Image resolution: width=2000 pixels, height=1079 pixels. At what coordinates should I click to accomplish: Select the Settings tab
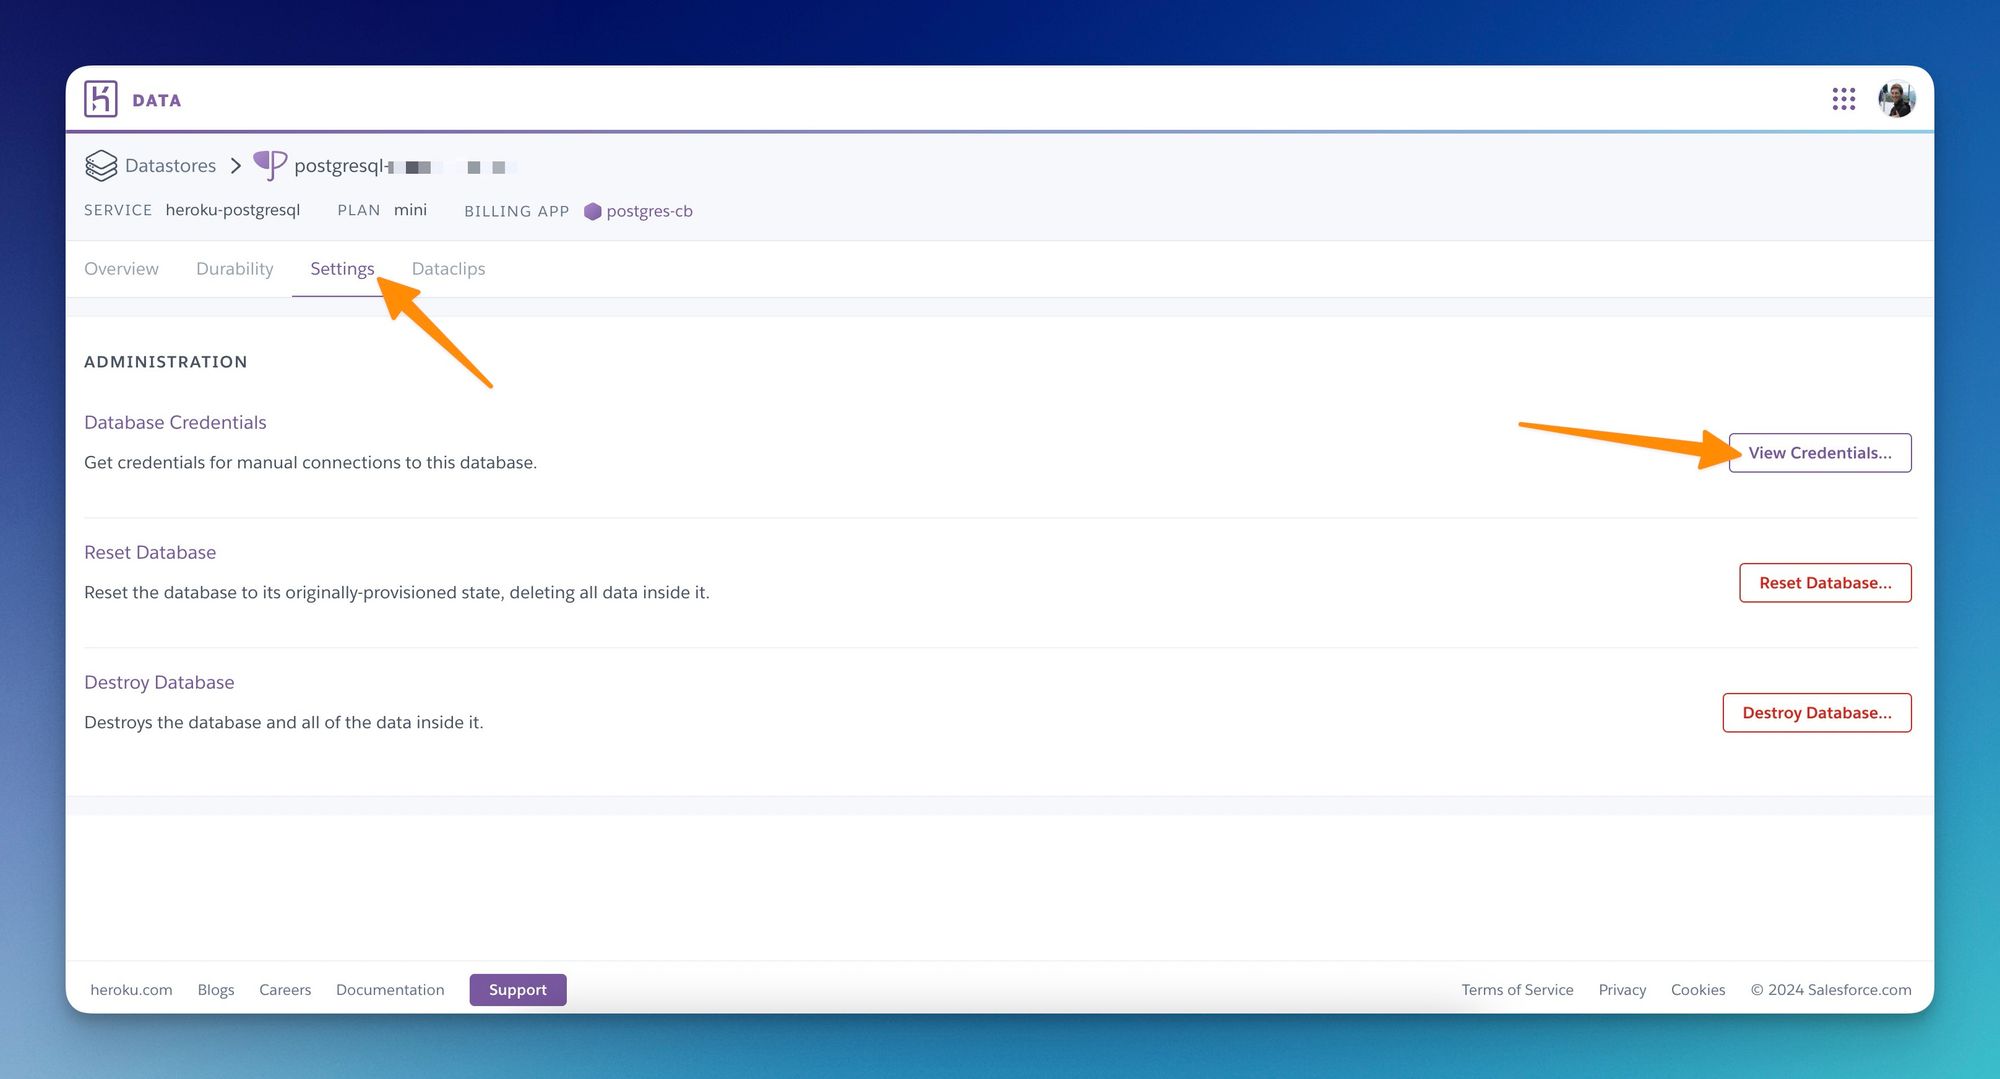click(342, 269)
